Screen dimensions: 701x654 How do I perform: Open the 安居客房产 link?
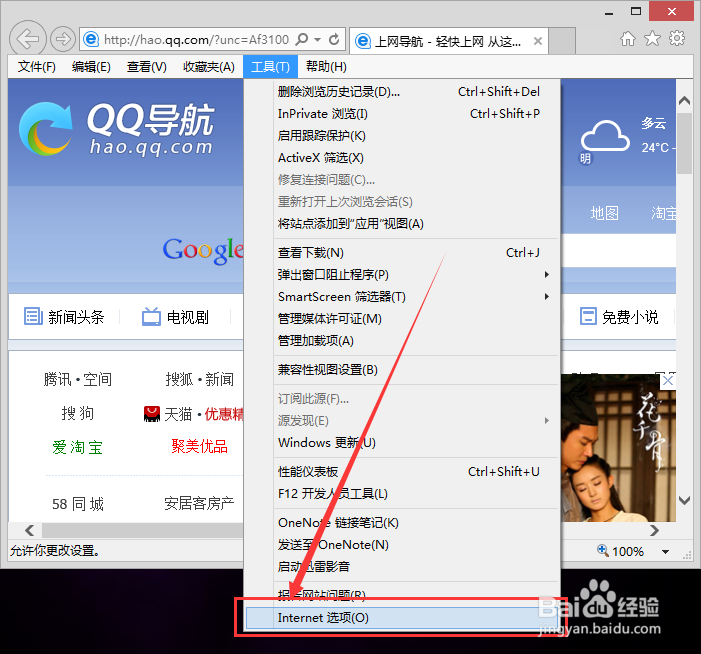pyautogui.click(x=199, y=503)
